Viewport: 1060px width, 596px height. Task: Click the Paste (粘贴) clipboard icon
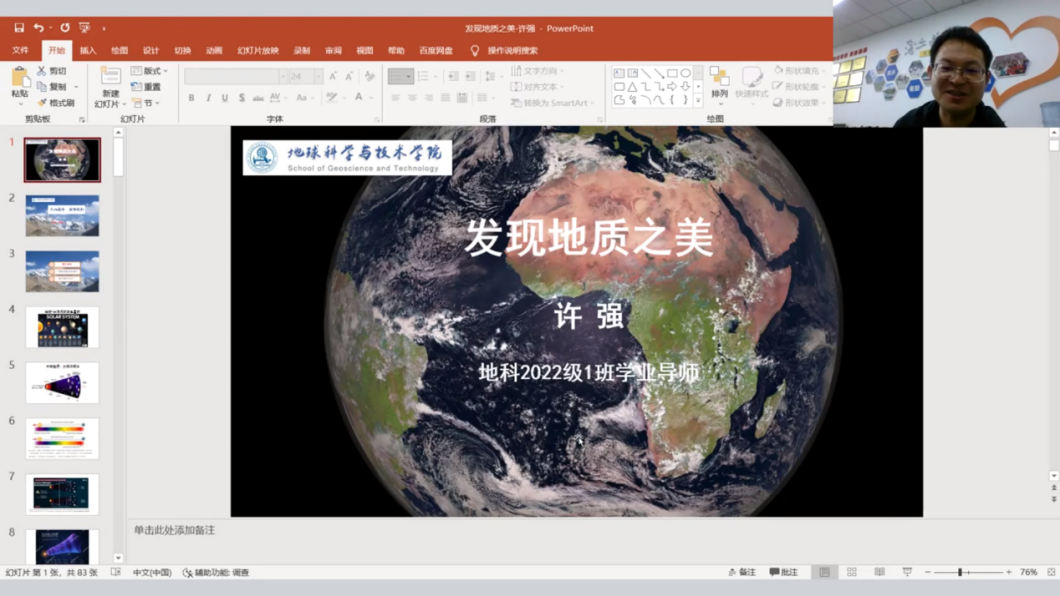point(19,79)
